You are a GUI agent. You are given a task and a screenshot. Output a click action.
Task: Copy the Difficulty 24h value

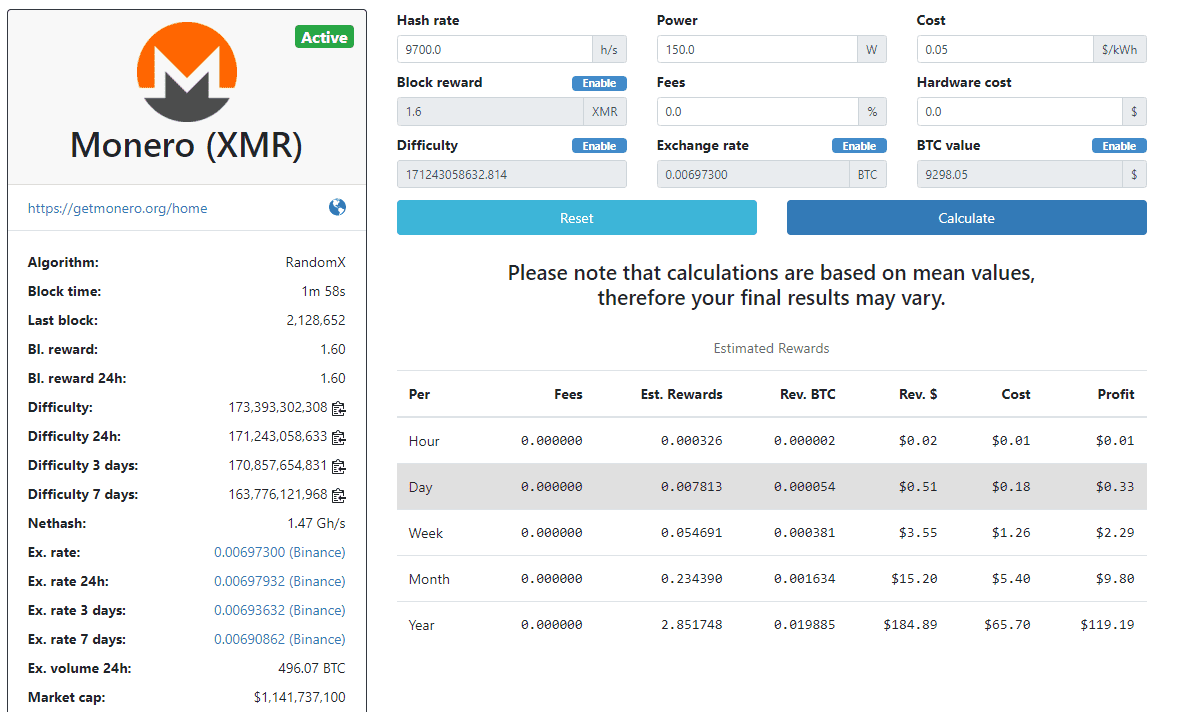point(339,437)
